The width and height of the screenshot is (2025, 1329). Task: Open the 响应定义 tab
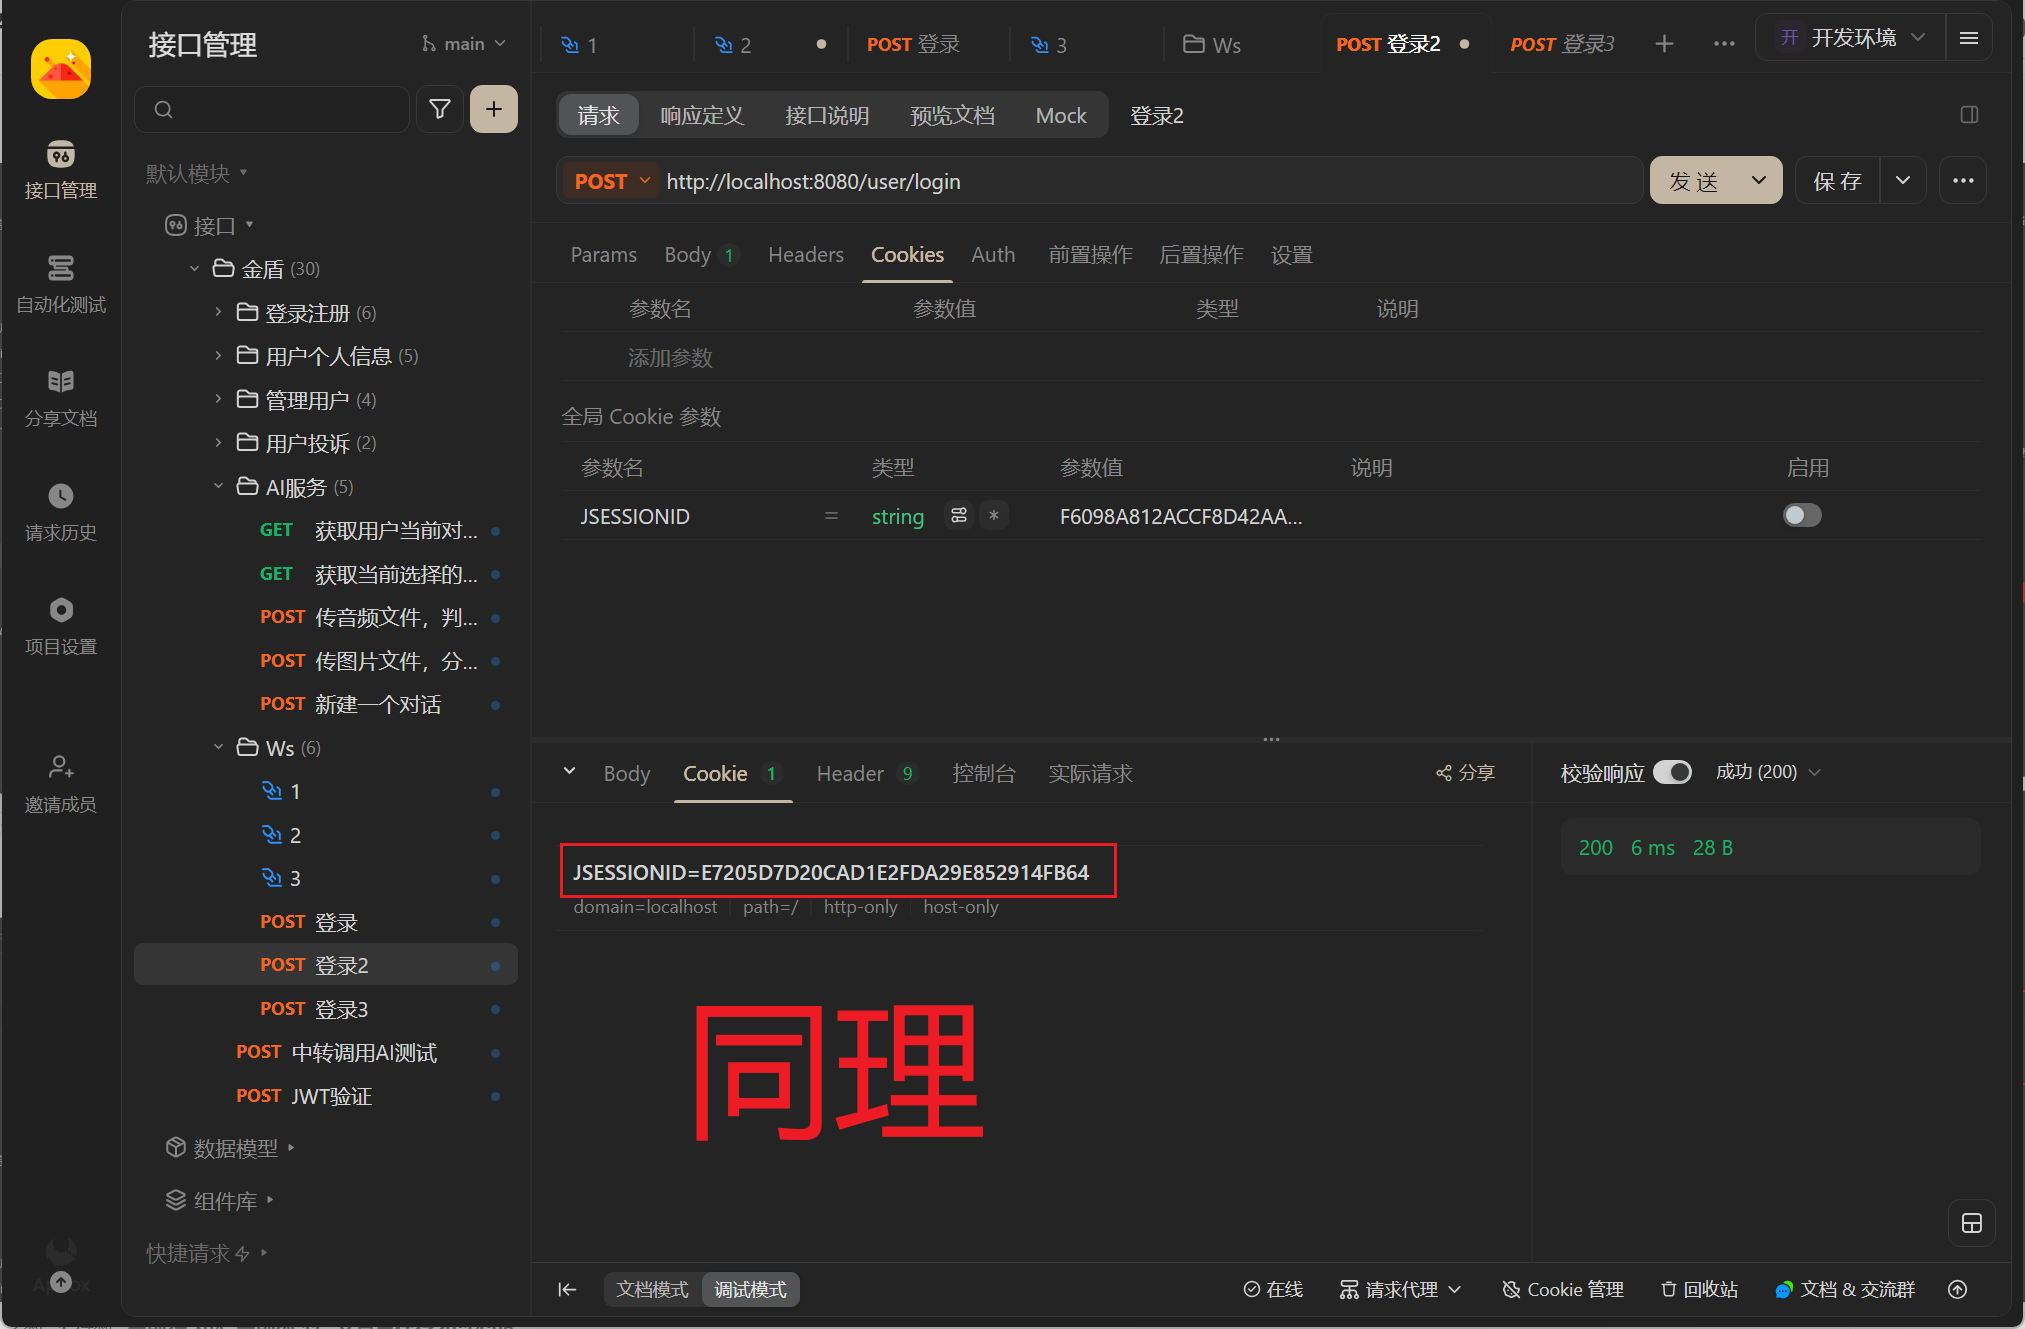pos(702,115)
